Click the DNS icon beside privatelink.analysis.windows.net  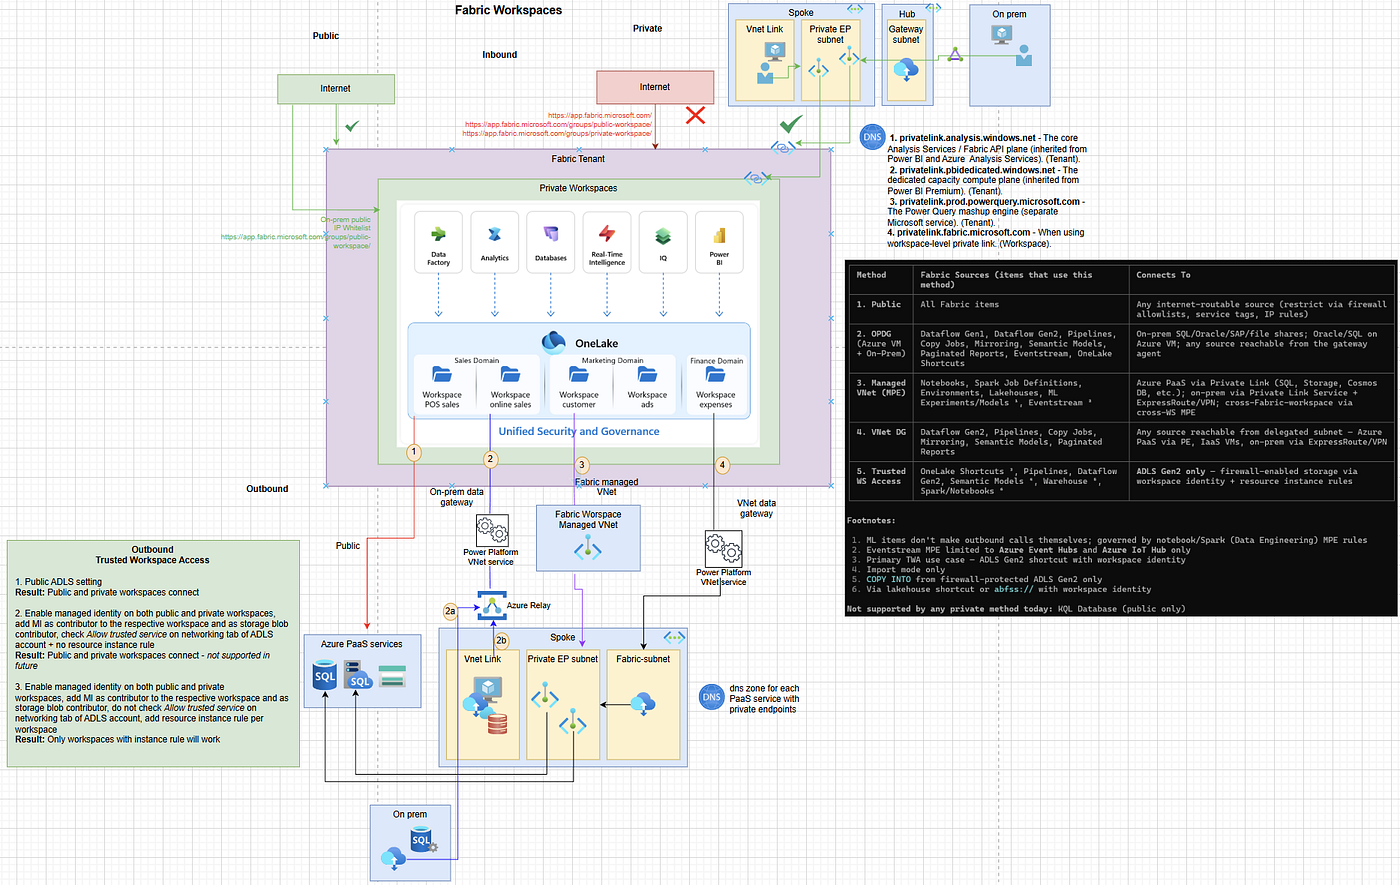pyautogui.click(x=872, y=138)
